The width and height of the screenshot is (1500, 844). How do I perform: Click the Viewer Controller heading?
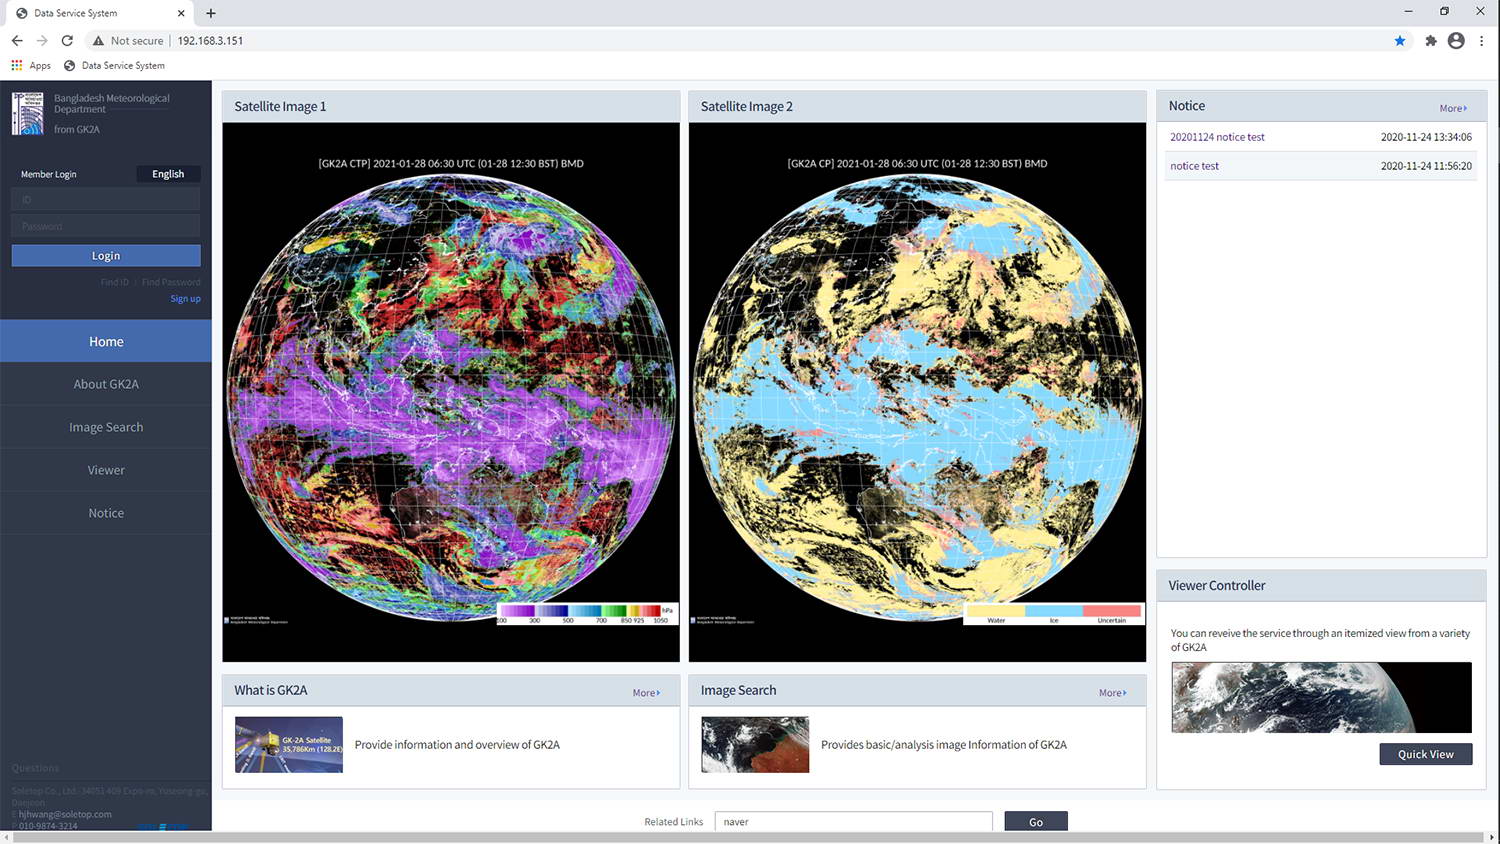click(x=1217, y=585)
